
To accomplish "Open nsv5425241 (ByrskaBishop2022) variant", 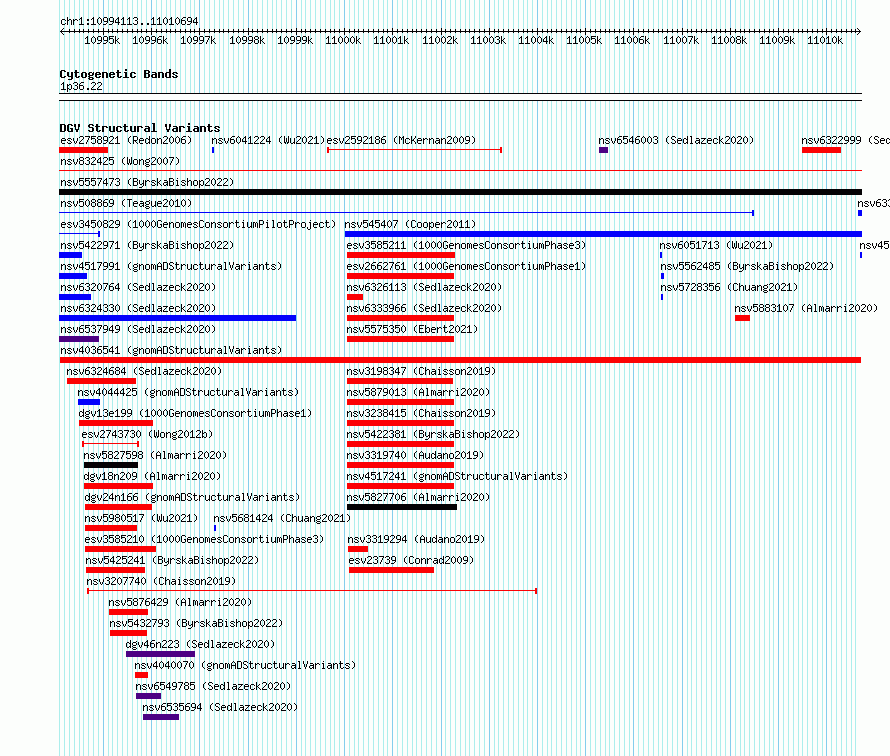I will [172, 560].
